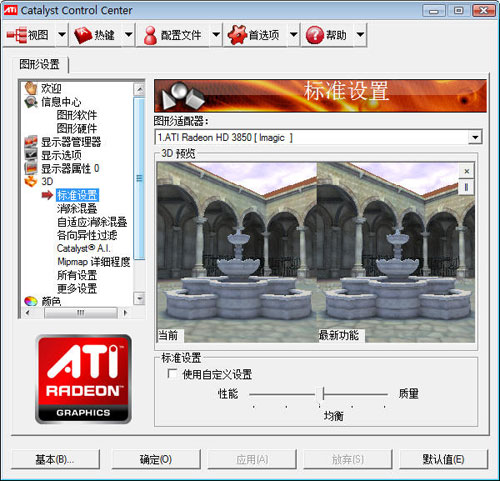The image size is (500, 481).
Task: Click the 颜色 color wheel icon
Action: [x=31, y=301]
